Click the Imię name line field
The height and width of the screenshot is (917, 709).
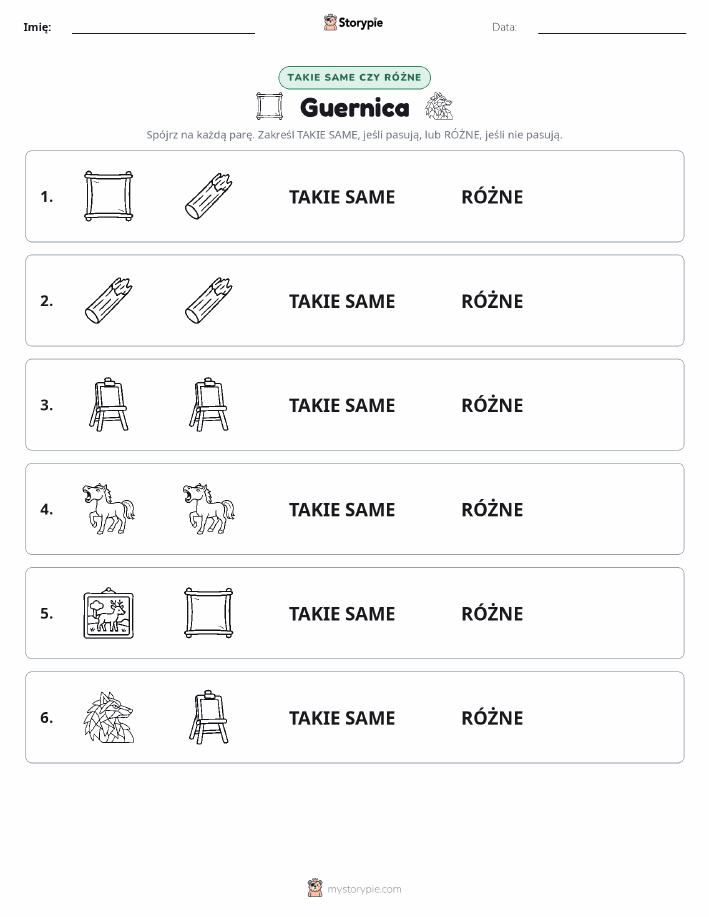click(x=163, y=28)
